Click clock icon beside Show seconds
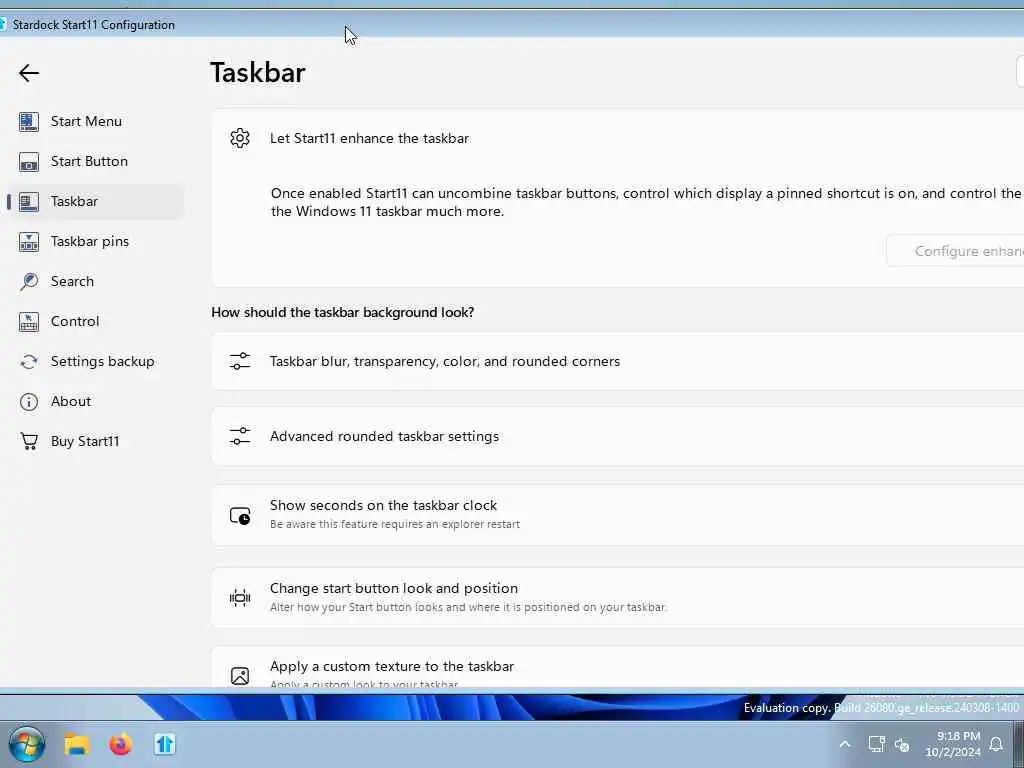 [240, 516]
